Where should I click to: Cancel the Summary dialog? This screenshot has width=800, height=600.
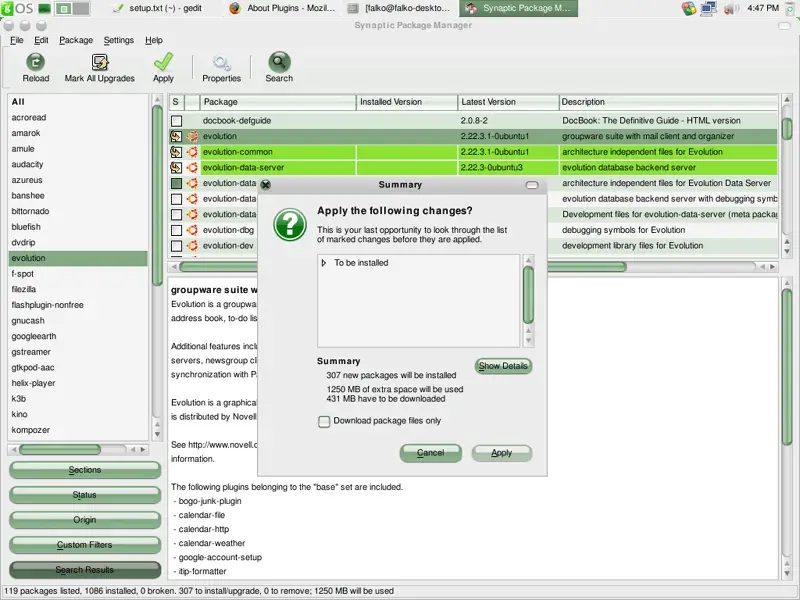(x=431, y=453)
